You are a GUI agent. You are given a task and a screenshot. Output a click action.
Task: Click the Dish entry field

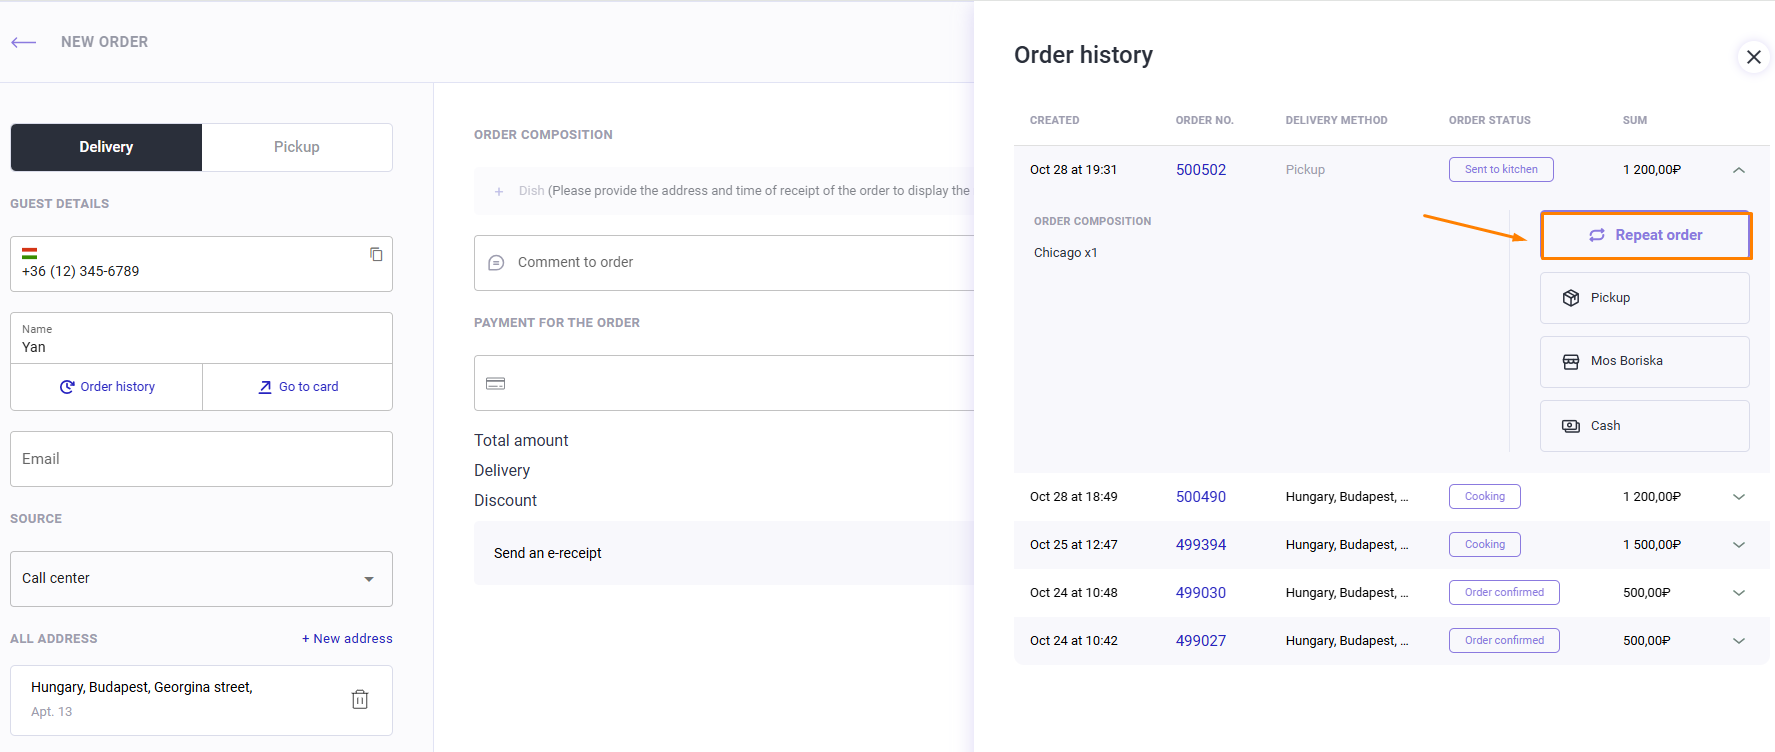coord(724,191)
